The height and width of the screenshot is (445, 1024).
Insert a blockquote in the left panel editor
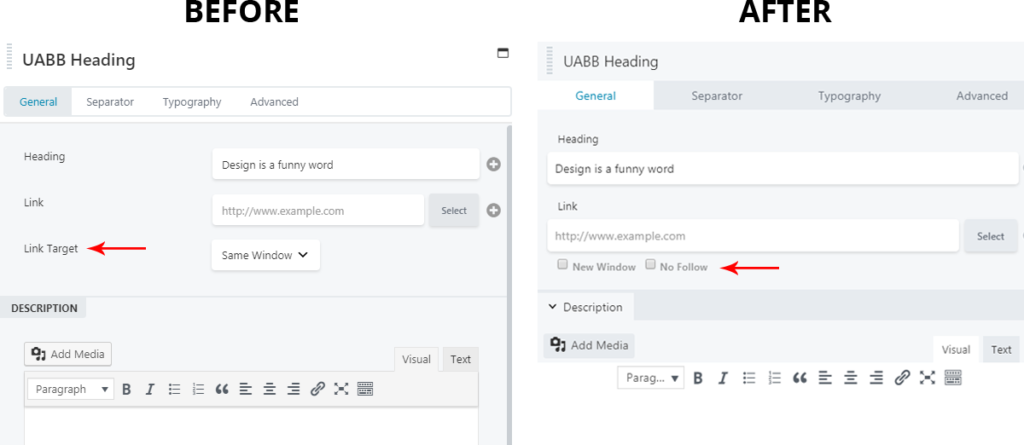pyautogui.click(x=222, y=389)
